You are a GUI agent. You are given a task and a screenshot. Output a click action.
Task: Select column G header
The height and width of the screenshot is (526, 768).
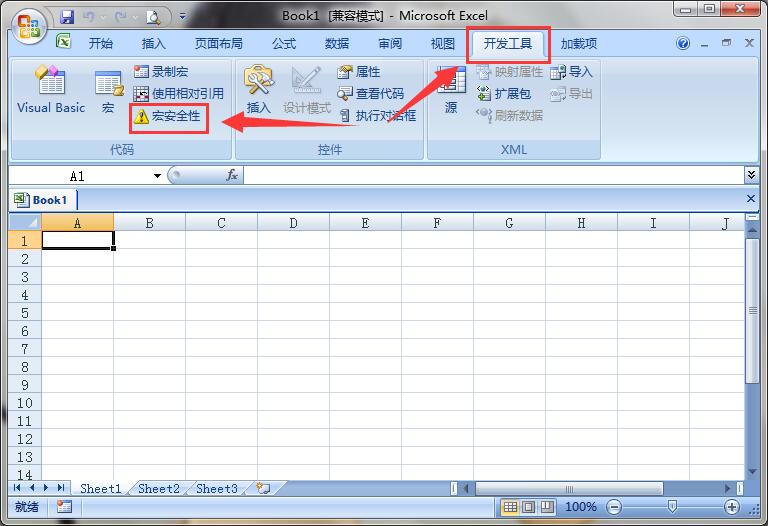coord(509,223)
